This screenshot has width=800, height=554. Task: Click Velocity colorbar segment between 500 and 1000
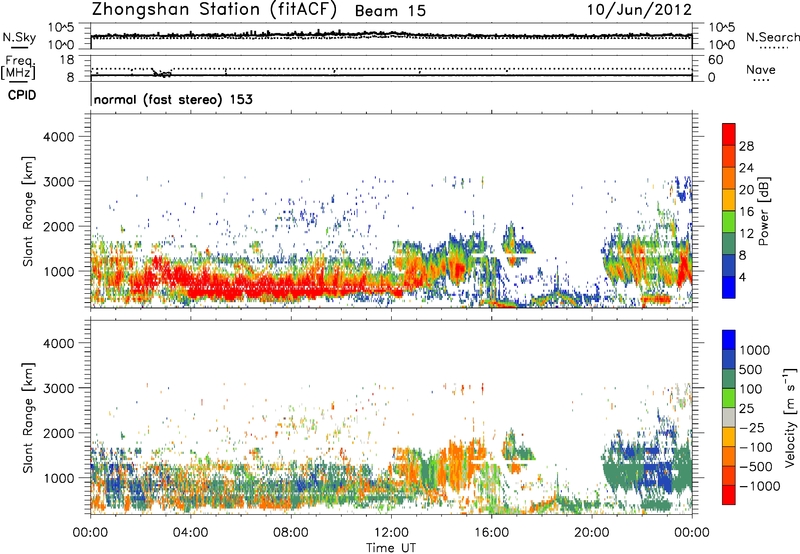(x=729, y=359)
